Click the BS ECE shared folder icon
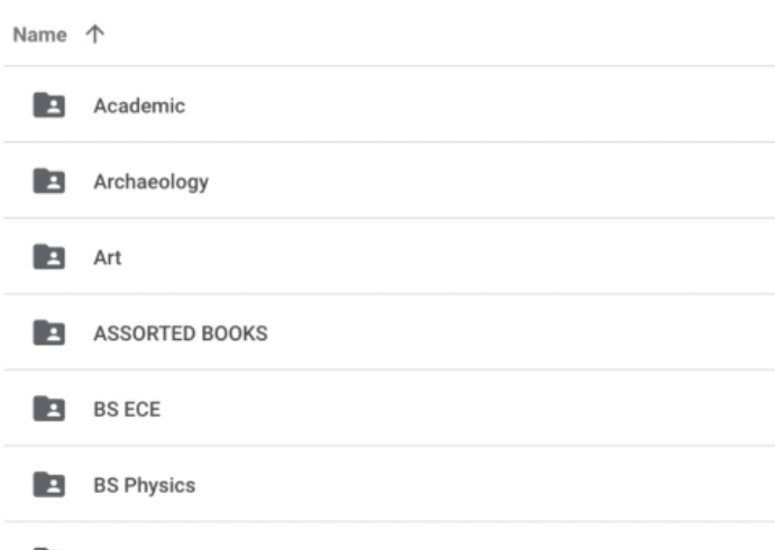The height and width of the screenshot is (550, 775). click(49, 409)
